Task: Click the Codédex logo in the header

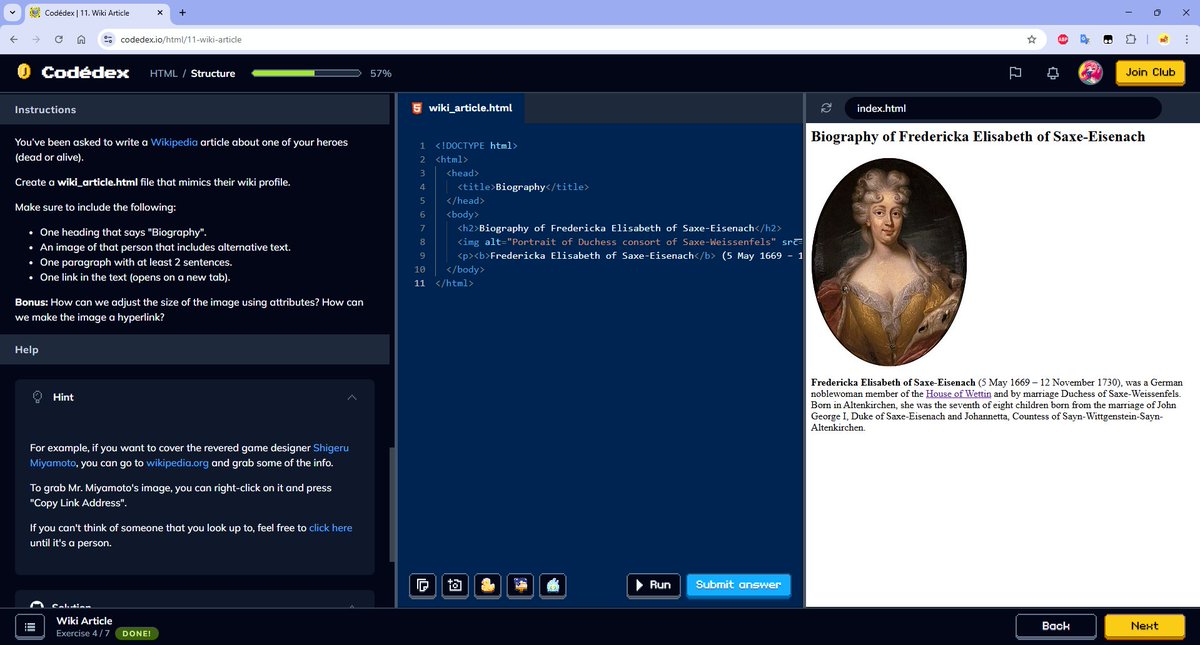Action: tap(72, 73)
